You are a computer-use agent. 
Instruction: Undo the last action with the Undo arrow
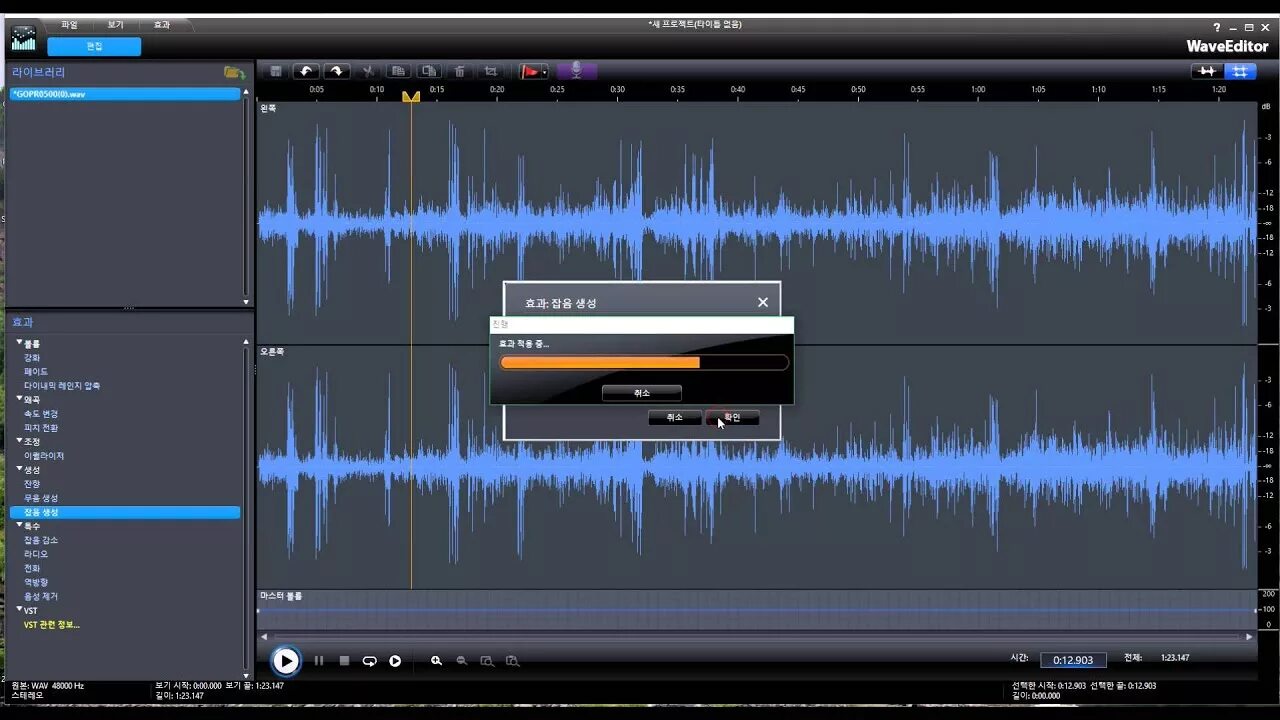tap(306, 71)
